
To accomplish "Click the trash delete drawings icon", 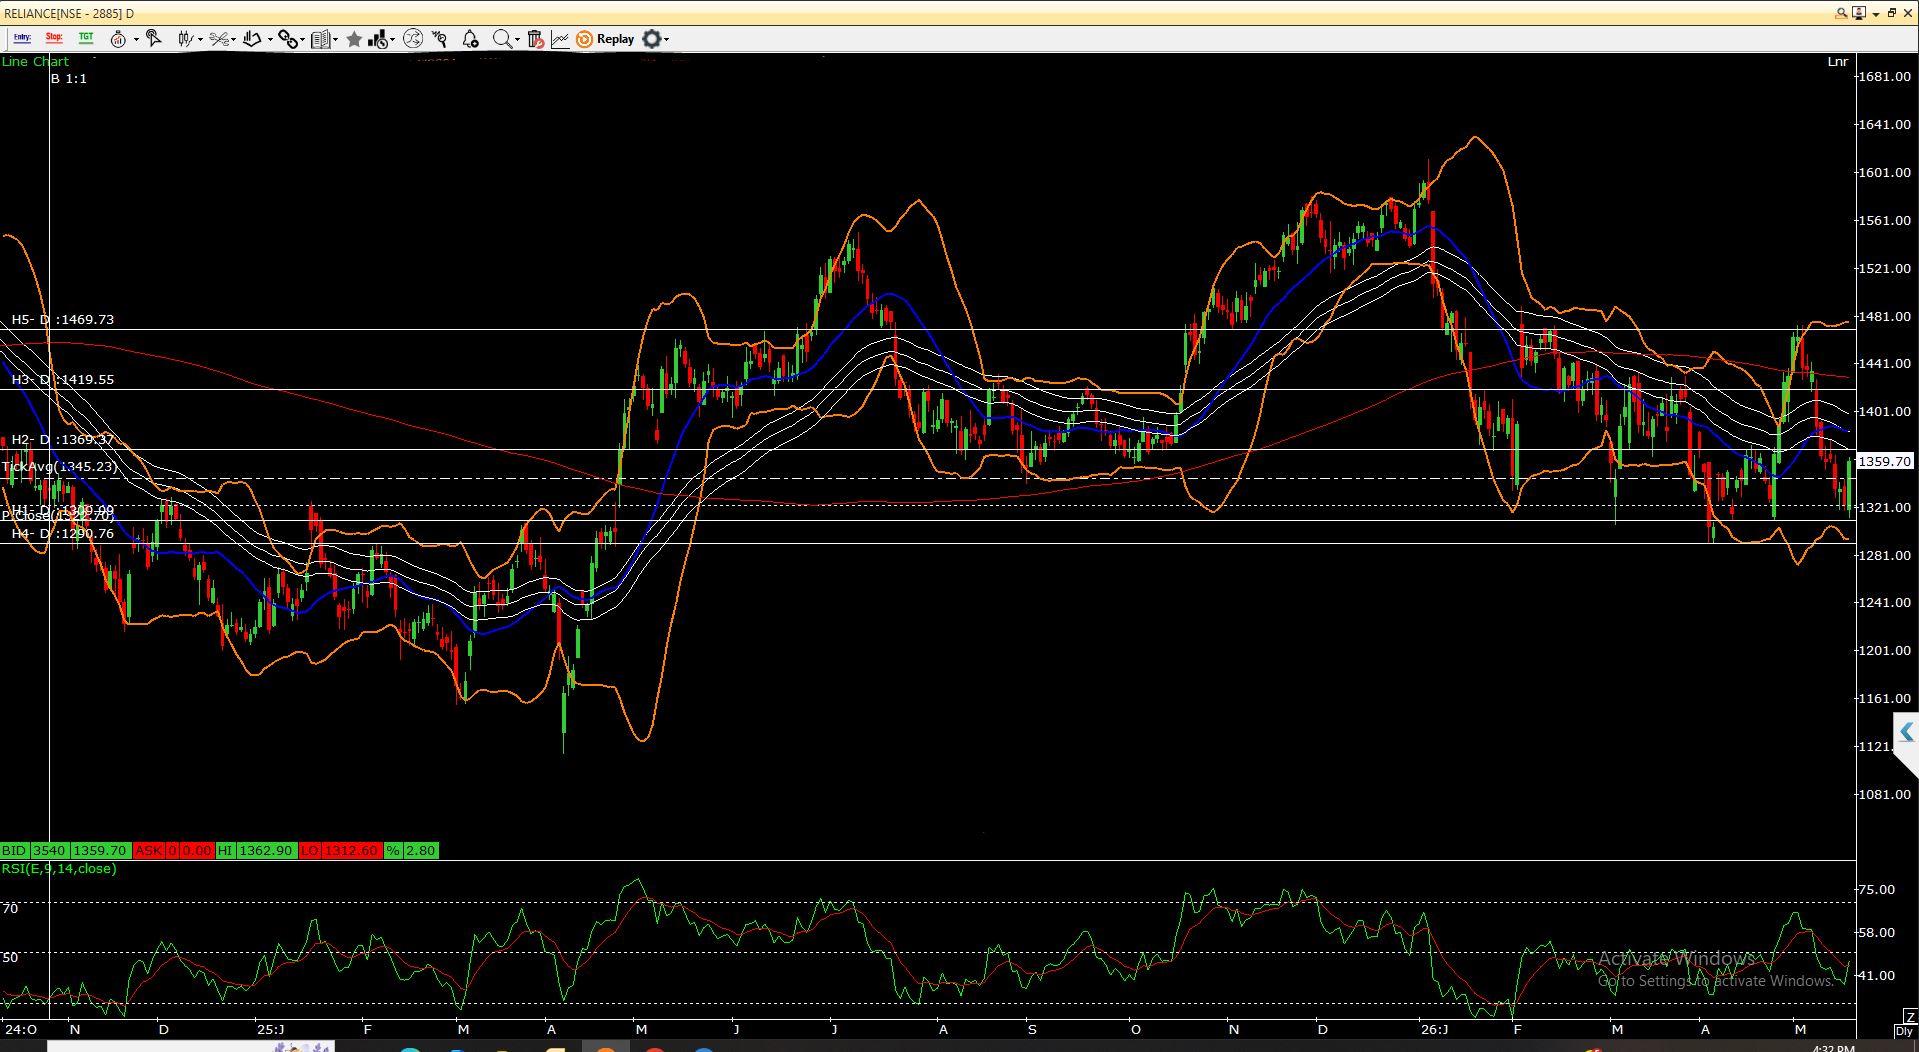I will tap(535, 39).
